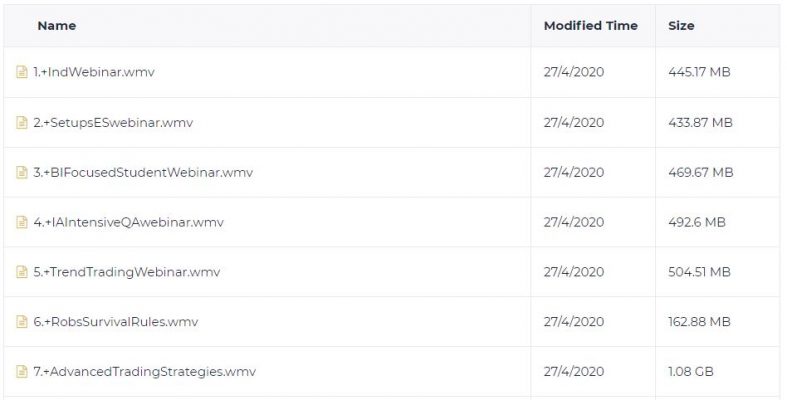
Task: Open 3.+BIFocusedStudentWebinar.wmv
Action: (143, 173)
